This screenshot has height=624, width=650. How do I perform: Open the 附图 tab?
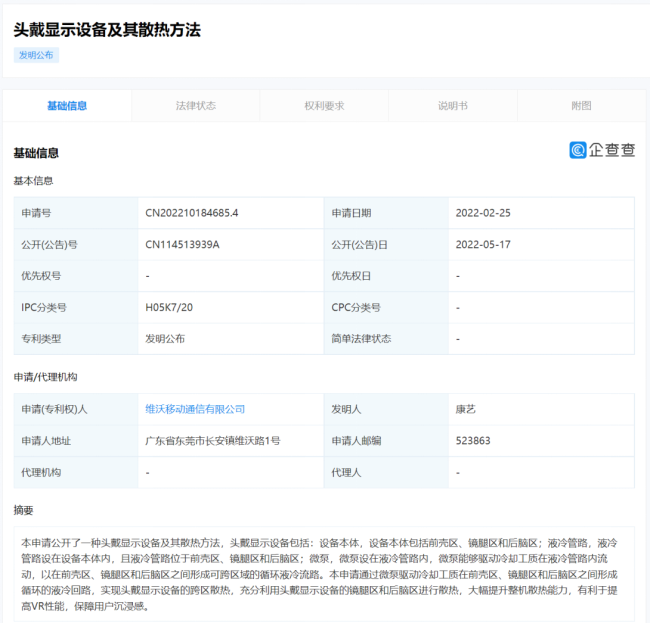click(x=581, y=105)
